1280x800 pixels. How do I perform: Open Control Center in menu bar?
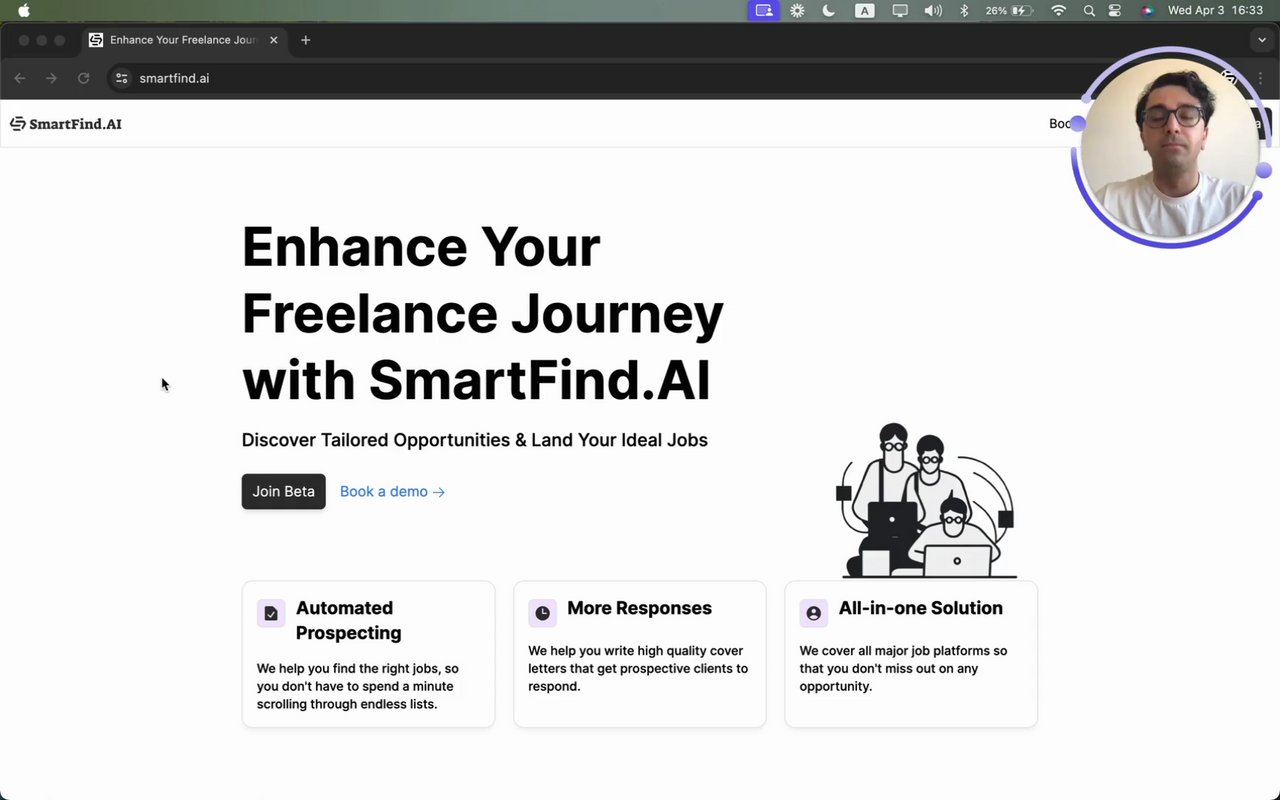click(x=1115, y=11)
